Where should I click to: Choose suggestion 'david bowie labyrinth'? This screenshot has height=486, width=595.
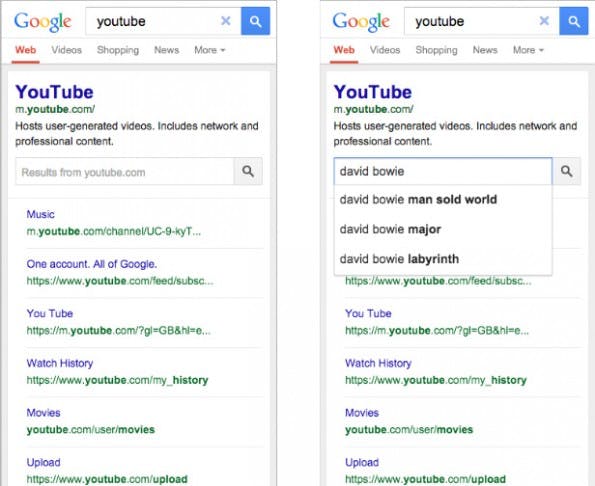pos(443,259)
